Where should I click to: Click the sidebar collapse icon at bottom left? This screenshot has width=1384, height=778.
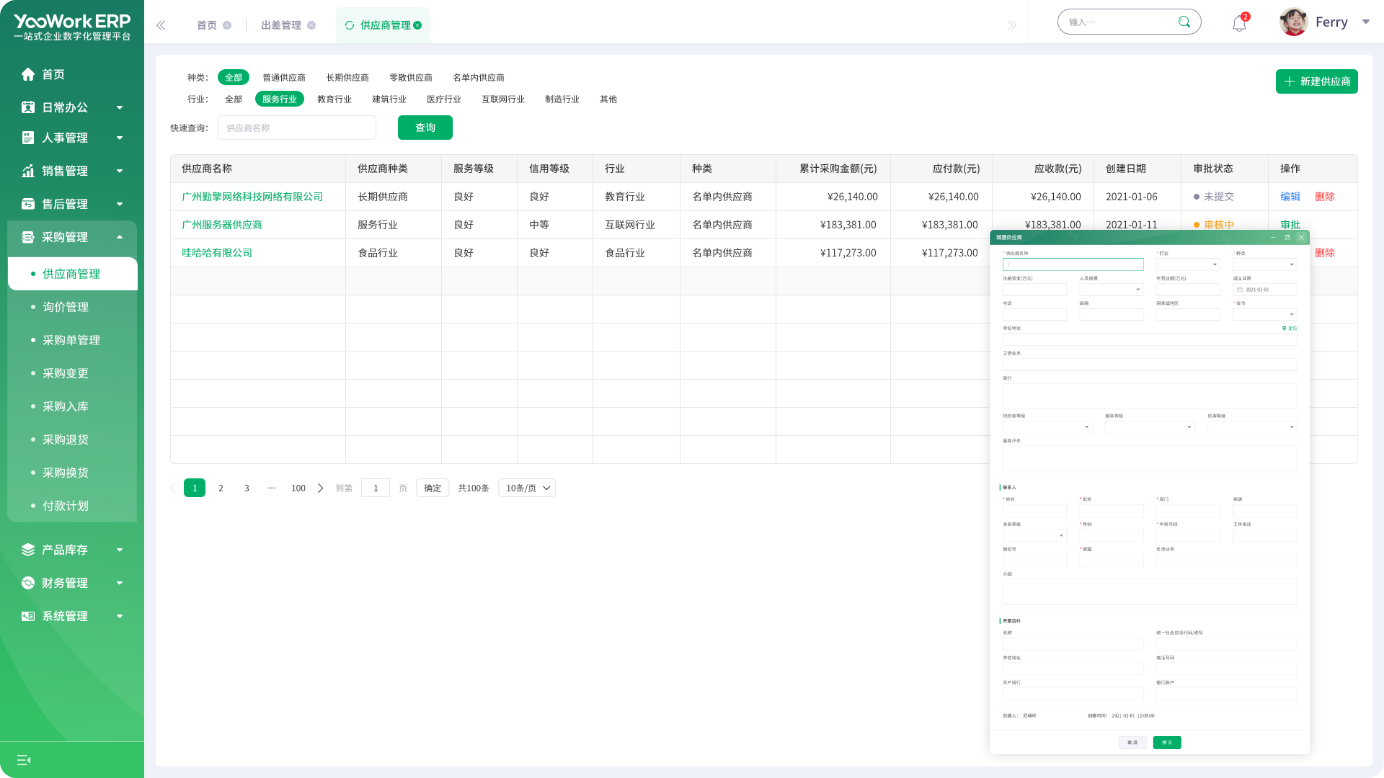24,760
